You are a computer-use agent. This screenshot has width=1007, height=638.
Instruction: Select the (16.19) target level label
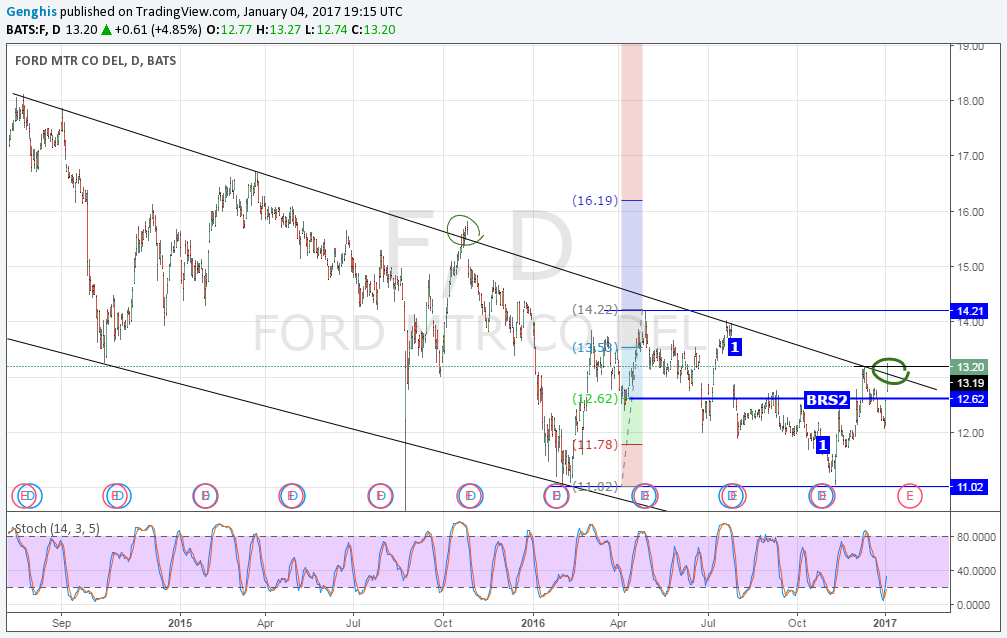coord(595,200)
